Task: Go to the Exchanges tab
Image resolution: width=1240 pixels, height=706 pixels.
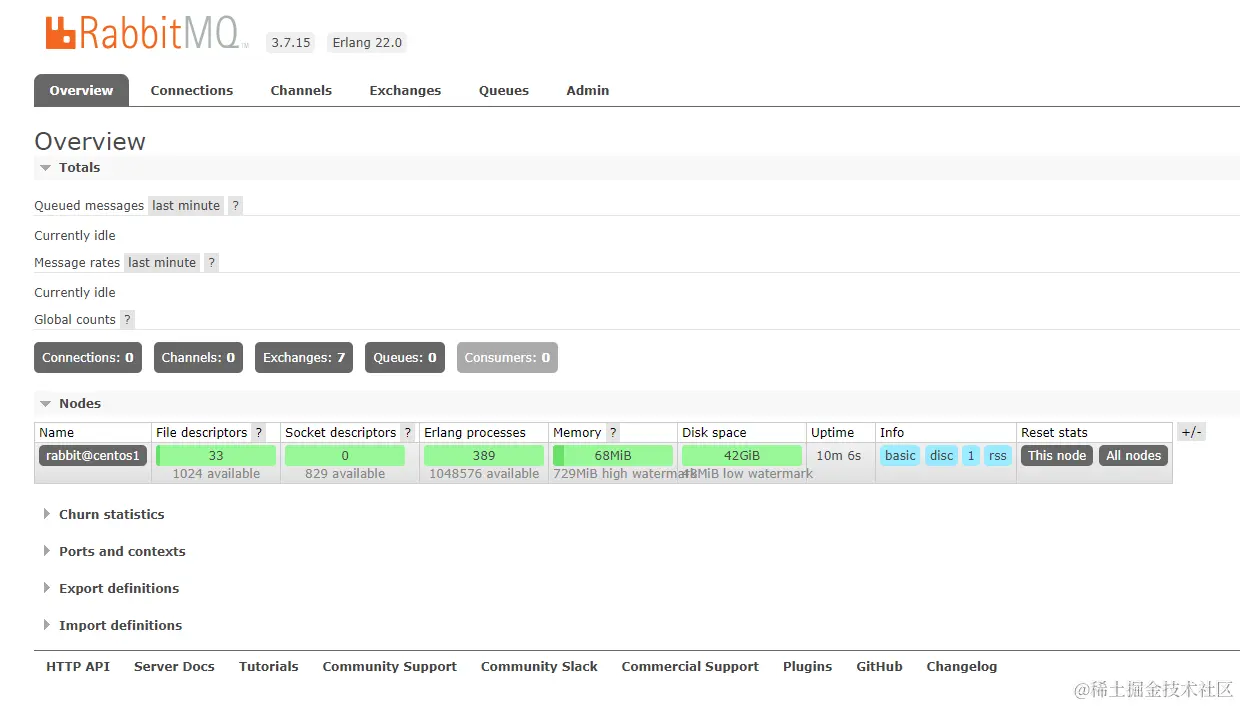Action: 405,90
